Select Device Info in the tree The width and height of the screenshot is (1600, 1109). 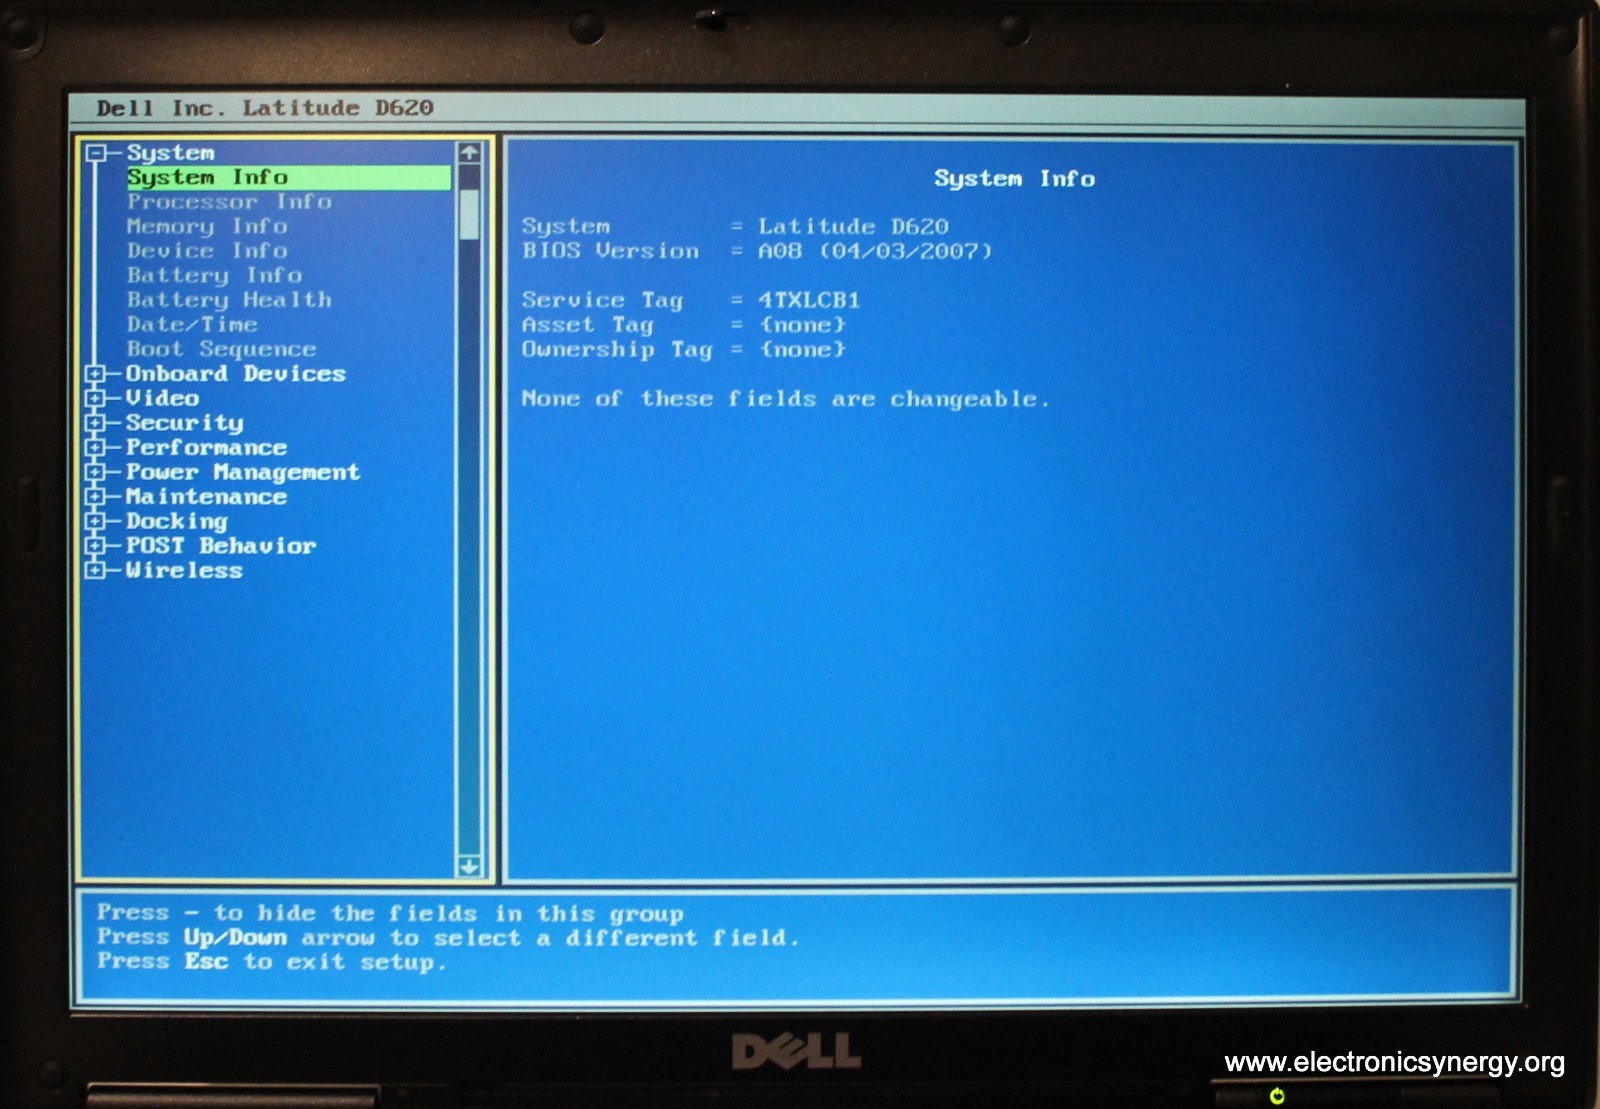click(207, 251)
